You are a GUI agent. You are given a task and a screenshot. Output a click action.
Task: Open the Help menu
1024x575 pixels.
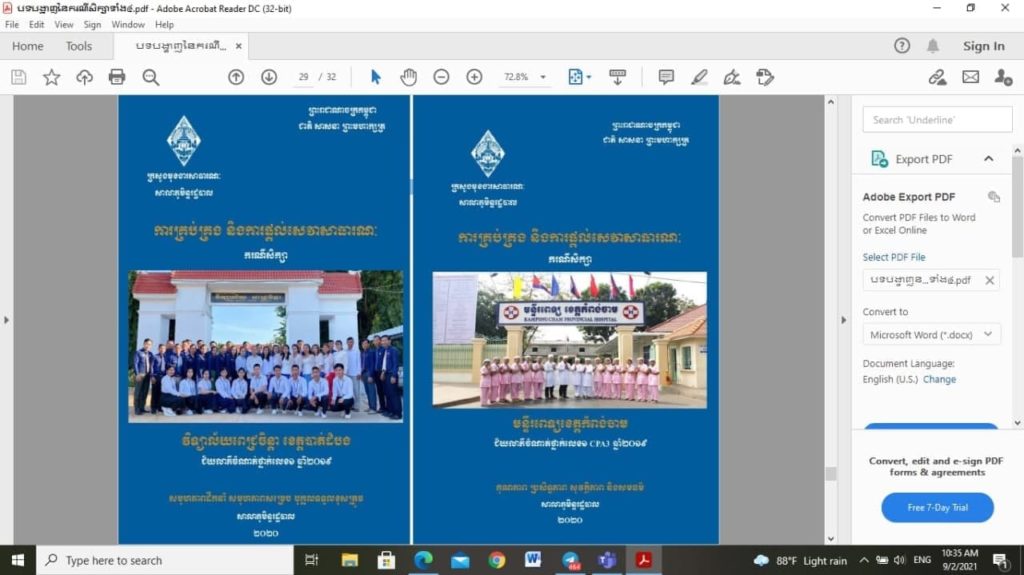point(164,24)
